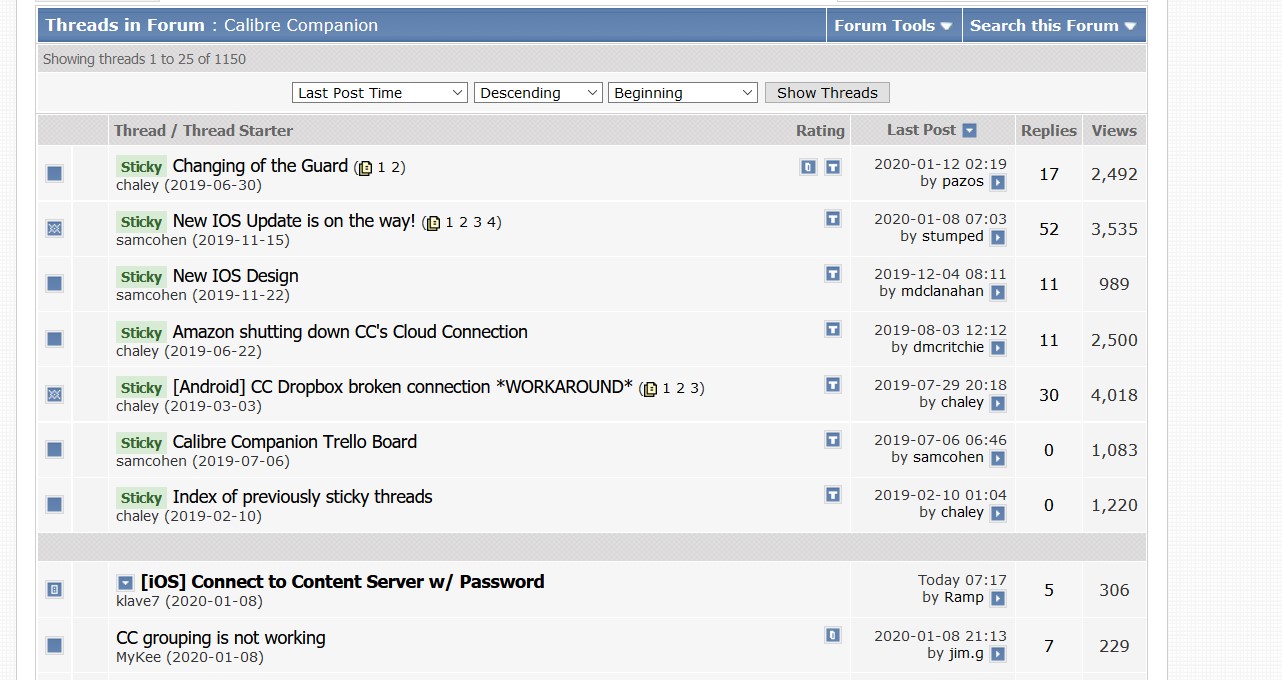
Task: Click sticky pin icon on Changing of the Guard
Action: [833, 167]
